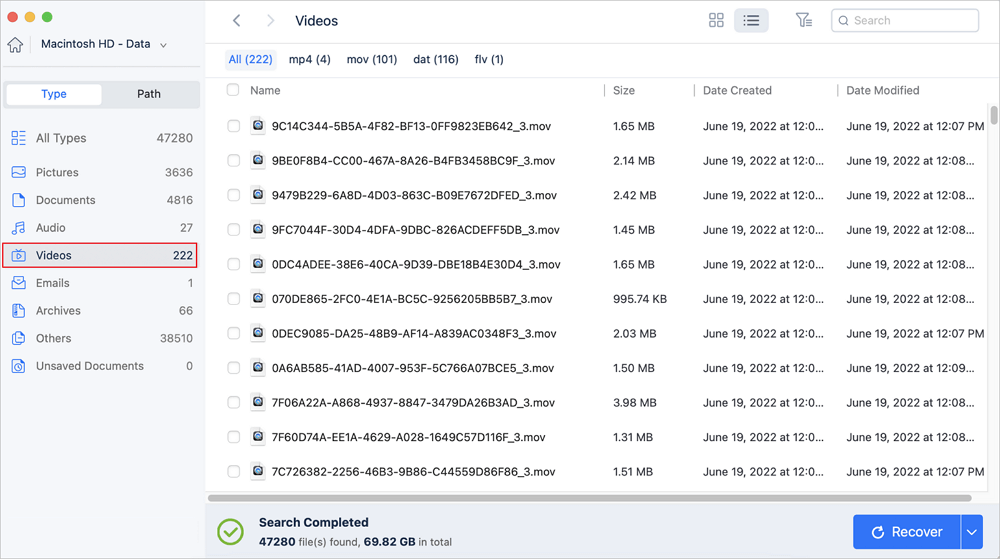This screenshot has width=1000, height=559.
Task: Click the Videos category icon
Action: coord(18,255)
